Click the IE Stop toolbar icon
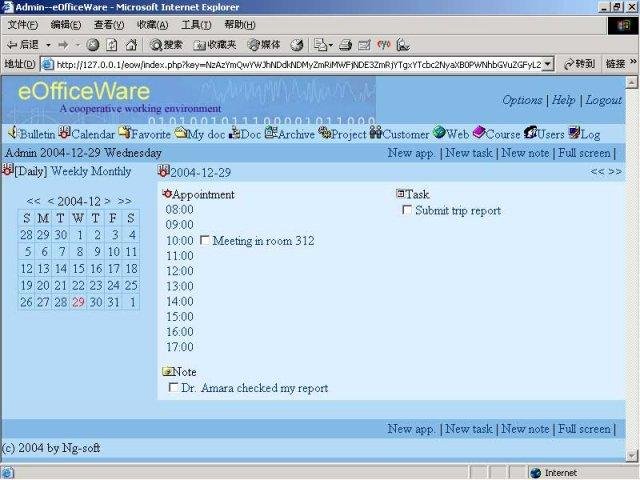The image size is (640, 480). click(x=93, y=45)
